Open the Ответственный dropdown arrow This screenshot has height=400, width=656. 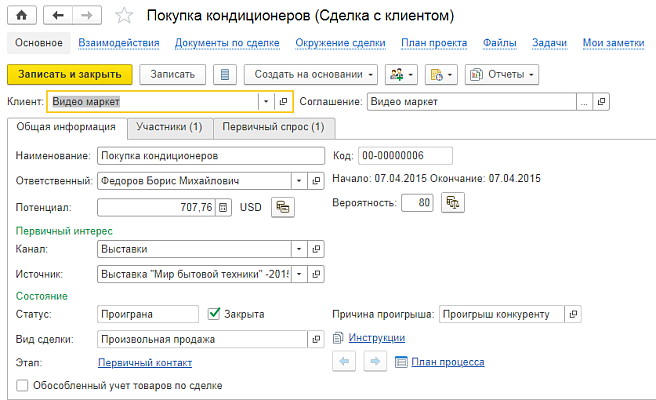[298, 181]
